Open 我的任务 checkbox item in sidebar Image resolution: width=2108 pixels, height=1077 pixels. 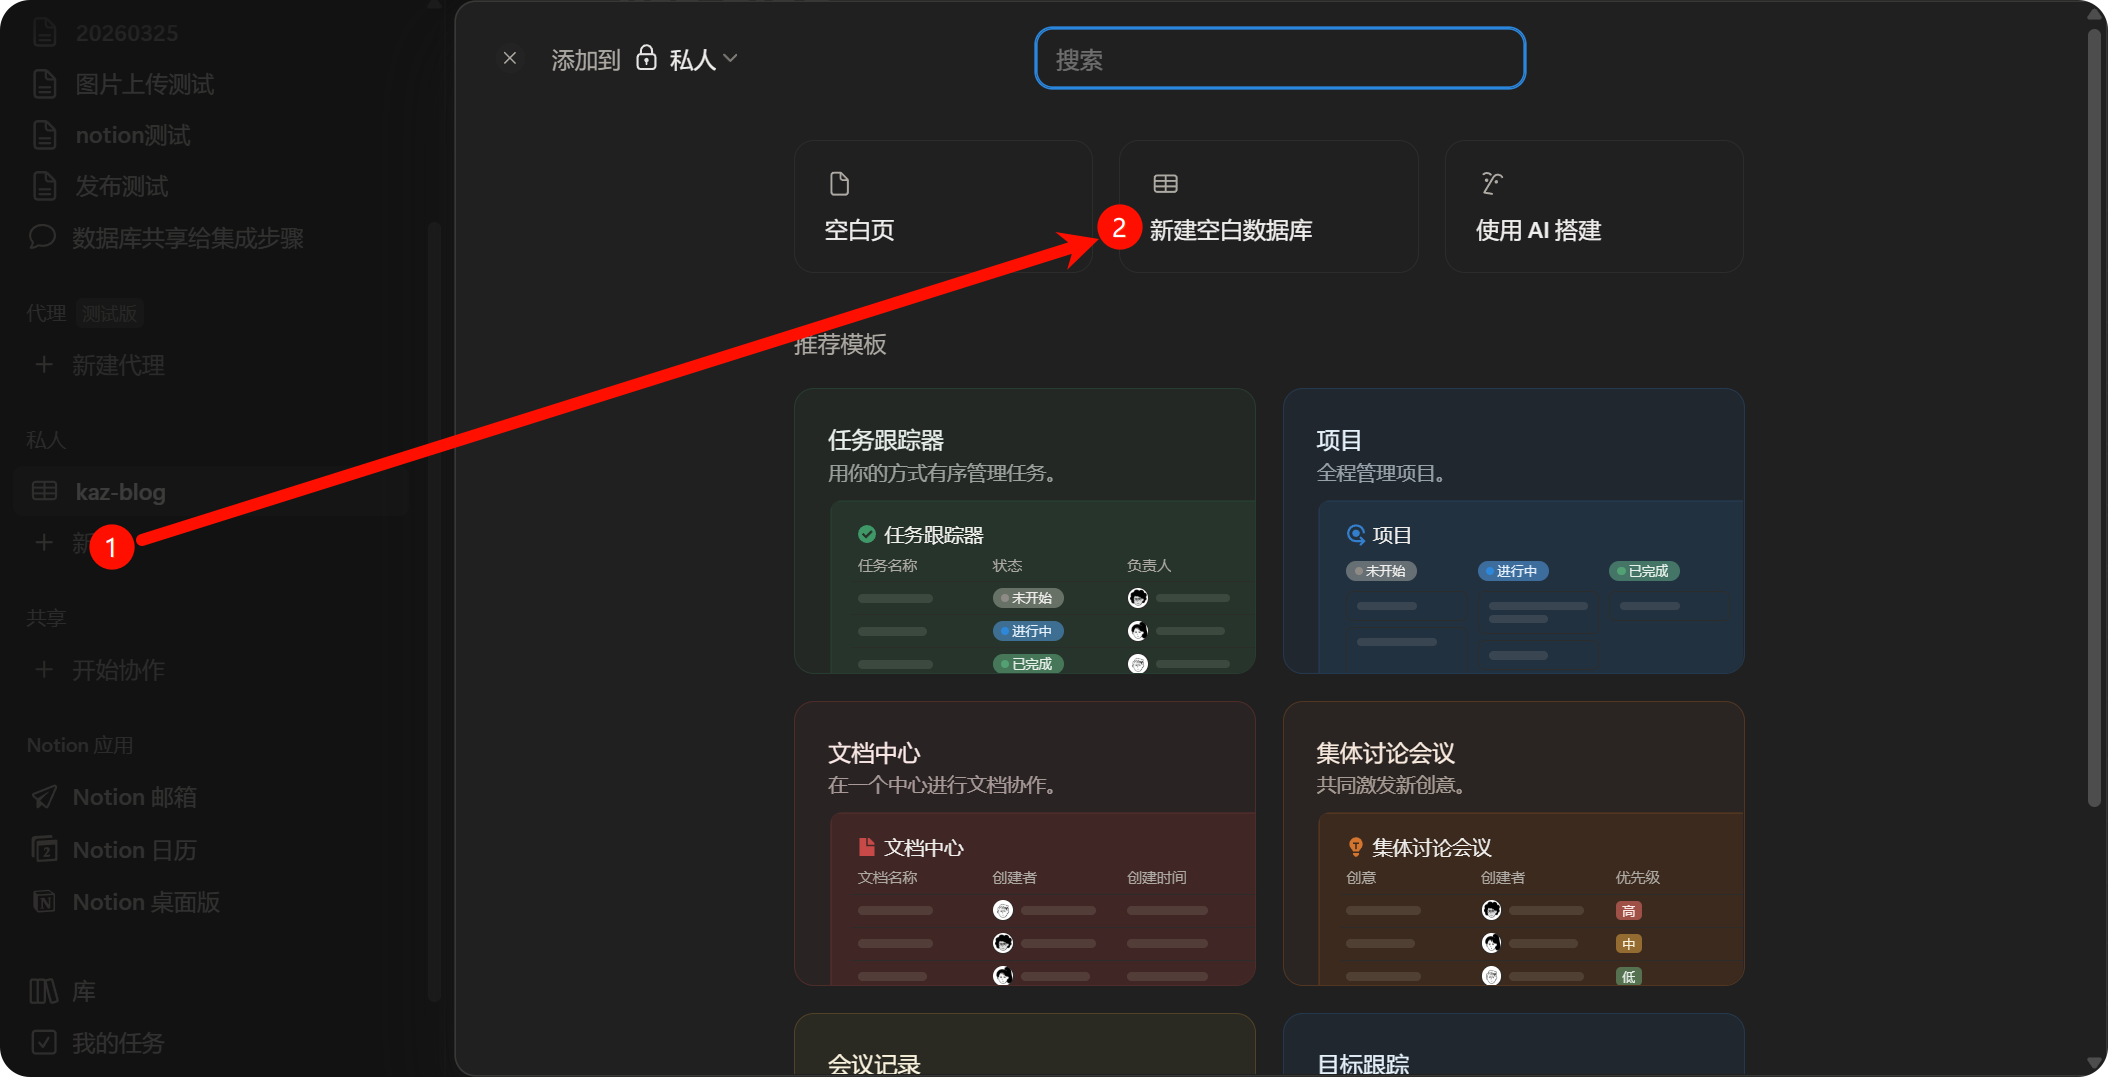(x=117, y=1043)
